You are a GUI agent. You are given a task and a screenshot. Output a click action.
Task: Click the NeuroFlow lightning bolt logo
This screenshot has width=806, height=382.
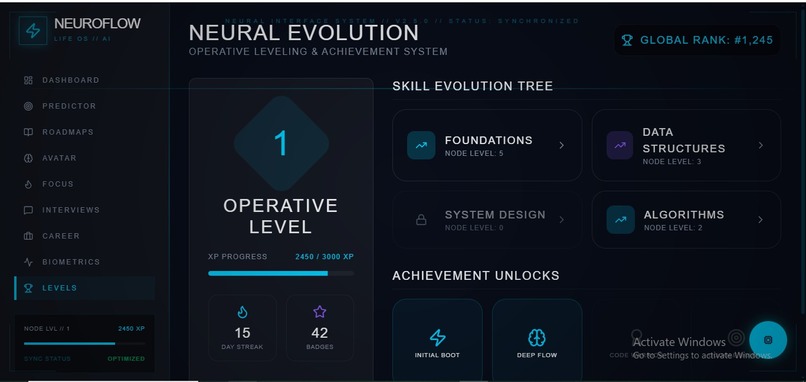pos(33,31)
